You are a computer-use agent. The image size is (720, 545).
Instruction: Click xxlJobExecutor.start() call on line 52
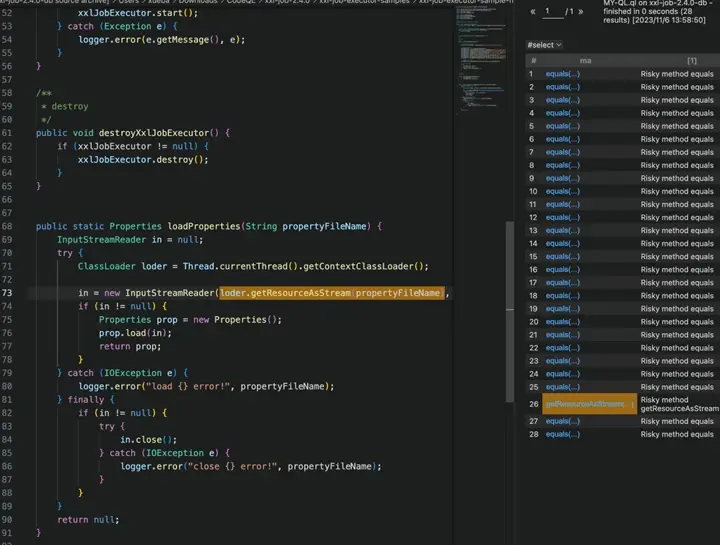pyautogui.click(x=138, y=13)
